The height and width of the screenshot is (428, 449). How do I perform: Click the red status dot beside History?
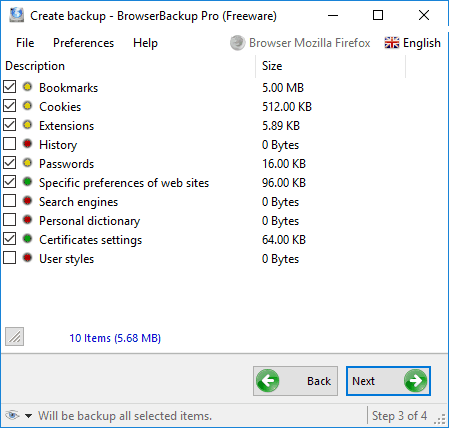(27, 144)
